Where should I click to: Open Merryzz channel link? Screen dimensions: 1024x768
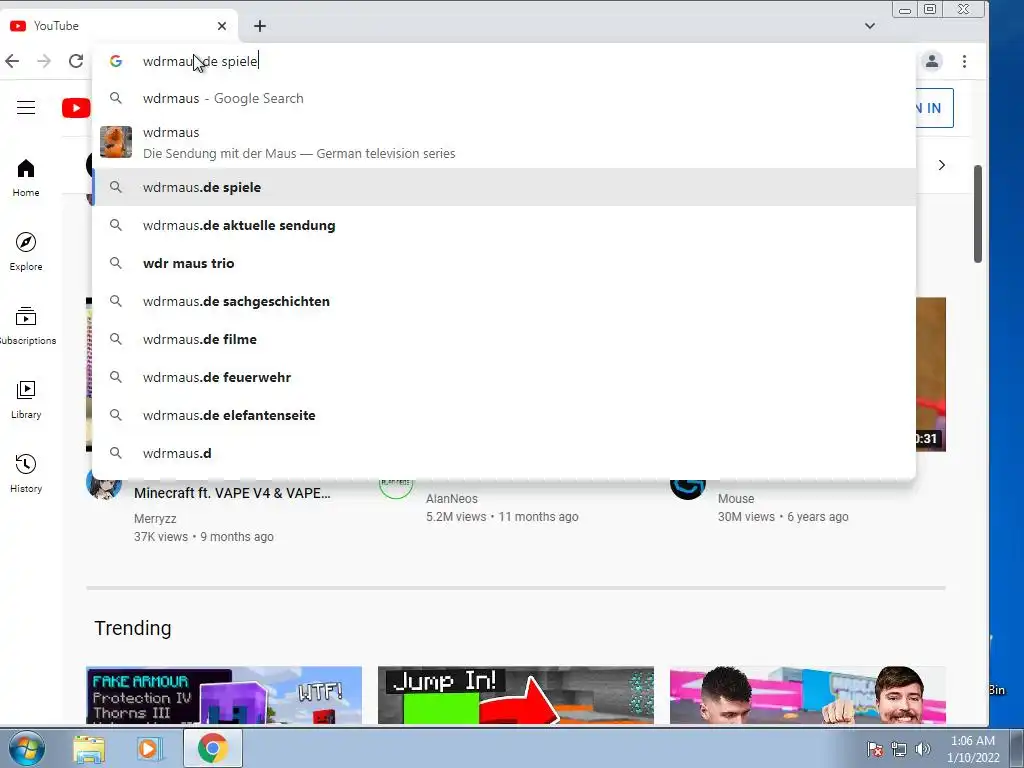[x=155, y=519]
